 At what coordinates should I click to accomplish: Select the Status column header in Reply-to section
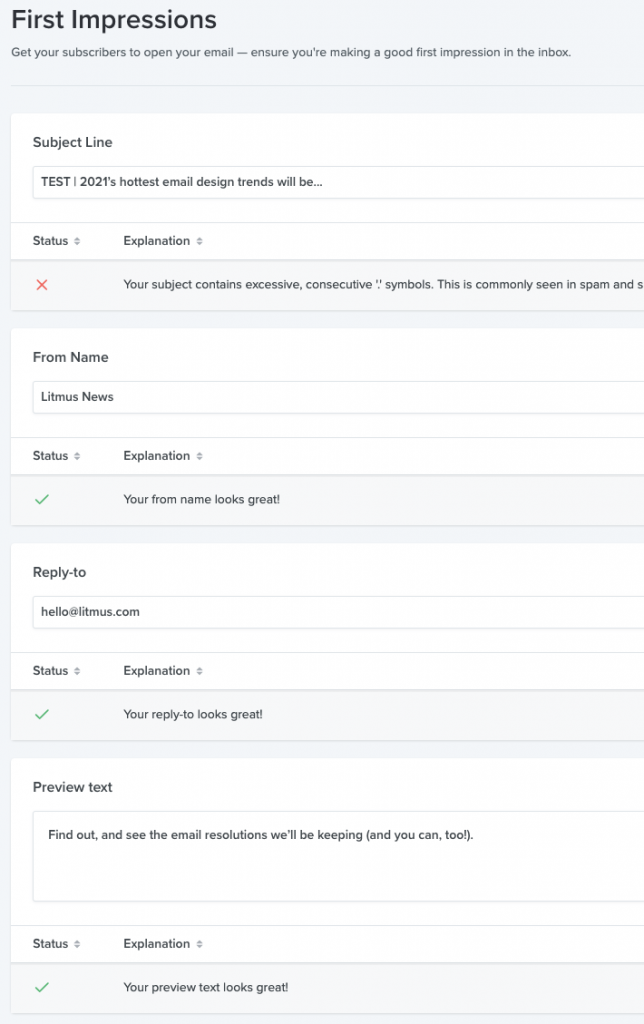[x=55, y=670]
